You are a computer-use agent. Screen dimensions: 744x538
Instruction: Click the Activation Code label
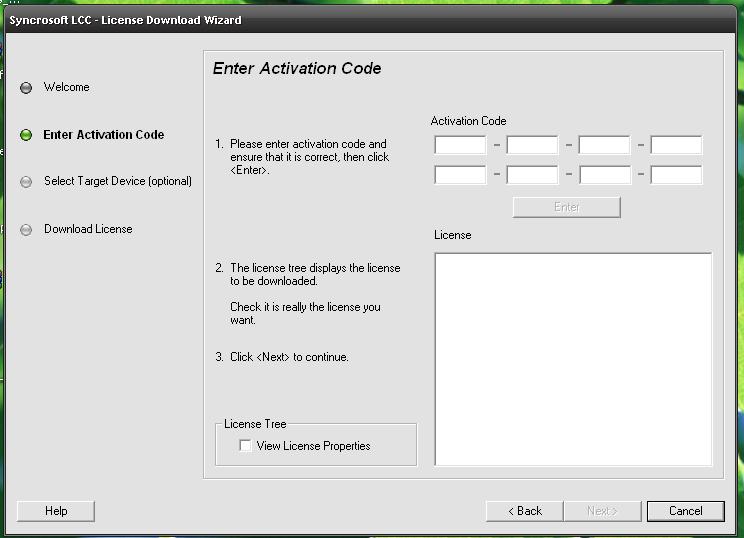[x=468, y=121]
